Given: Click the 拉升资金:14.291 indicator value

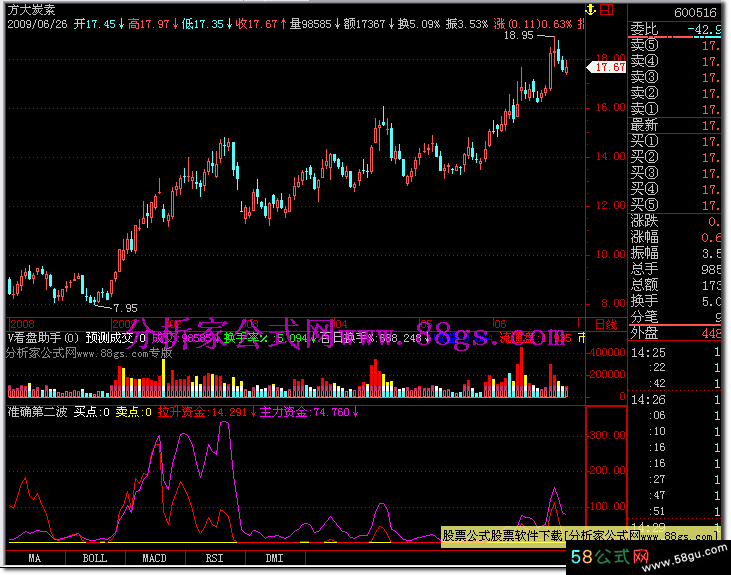Looking at the screenshot, I should [x=207, y=412].
